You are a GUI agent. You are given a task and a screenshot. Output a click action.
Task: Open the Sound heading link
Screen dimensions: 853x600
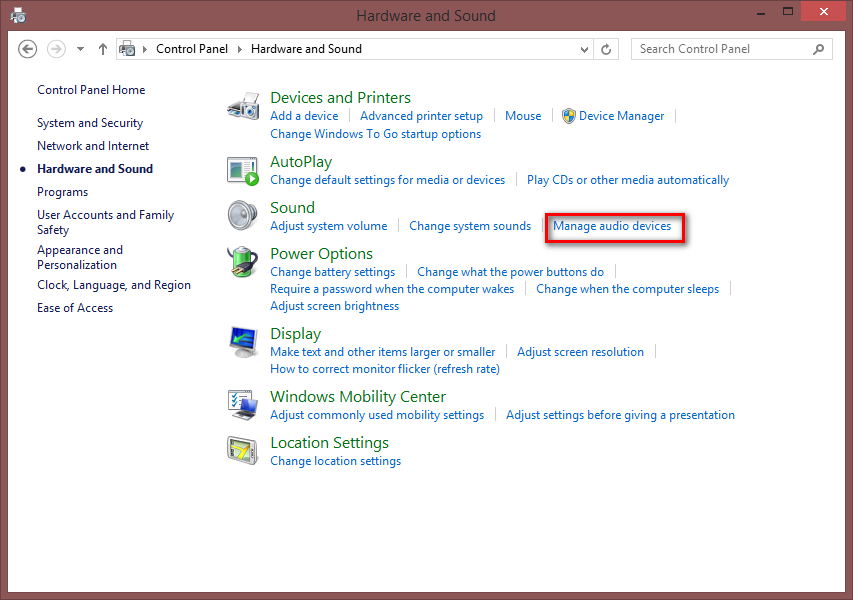[292, 207]
